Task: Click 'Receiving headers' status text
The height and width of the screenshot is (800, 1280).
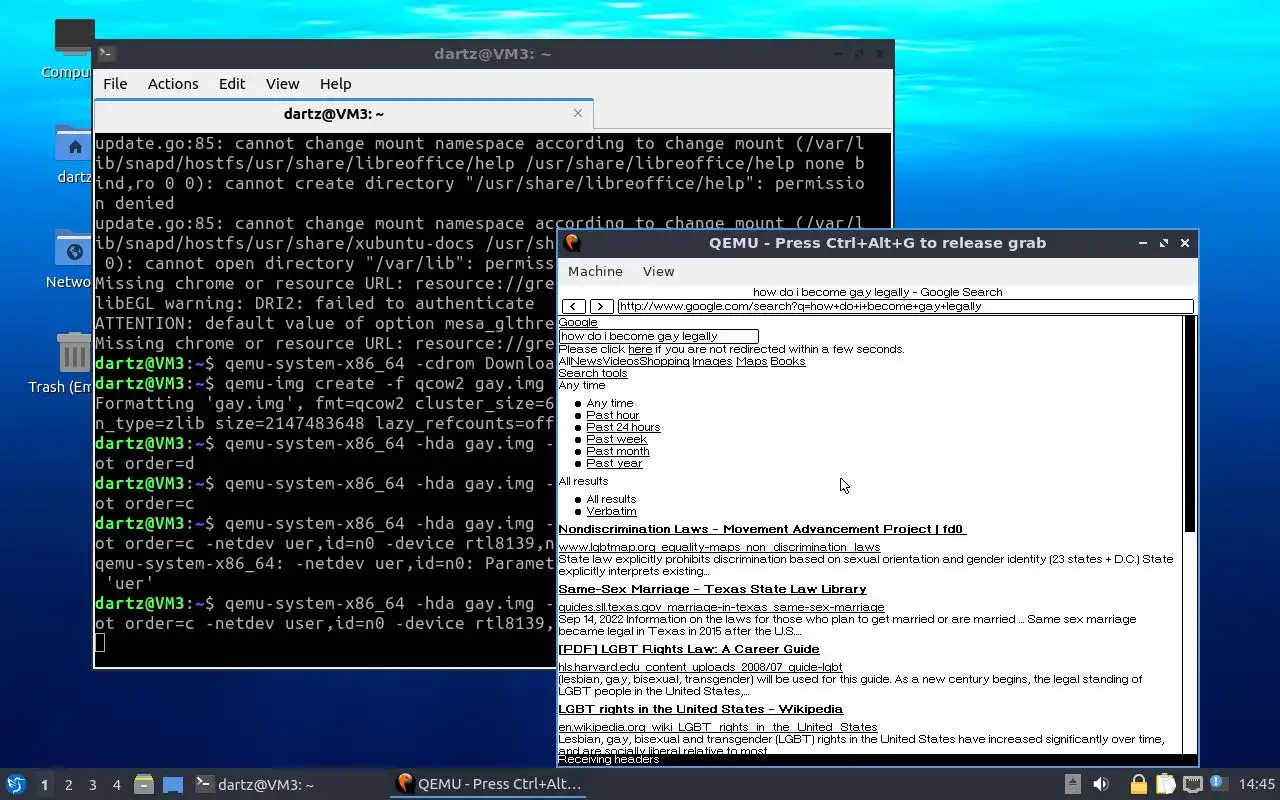Action: point(608,759)
